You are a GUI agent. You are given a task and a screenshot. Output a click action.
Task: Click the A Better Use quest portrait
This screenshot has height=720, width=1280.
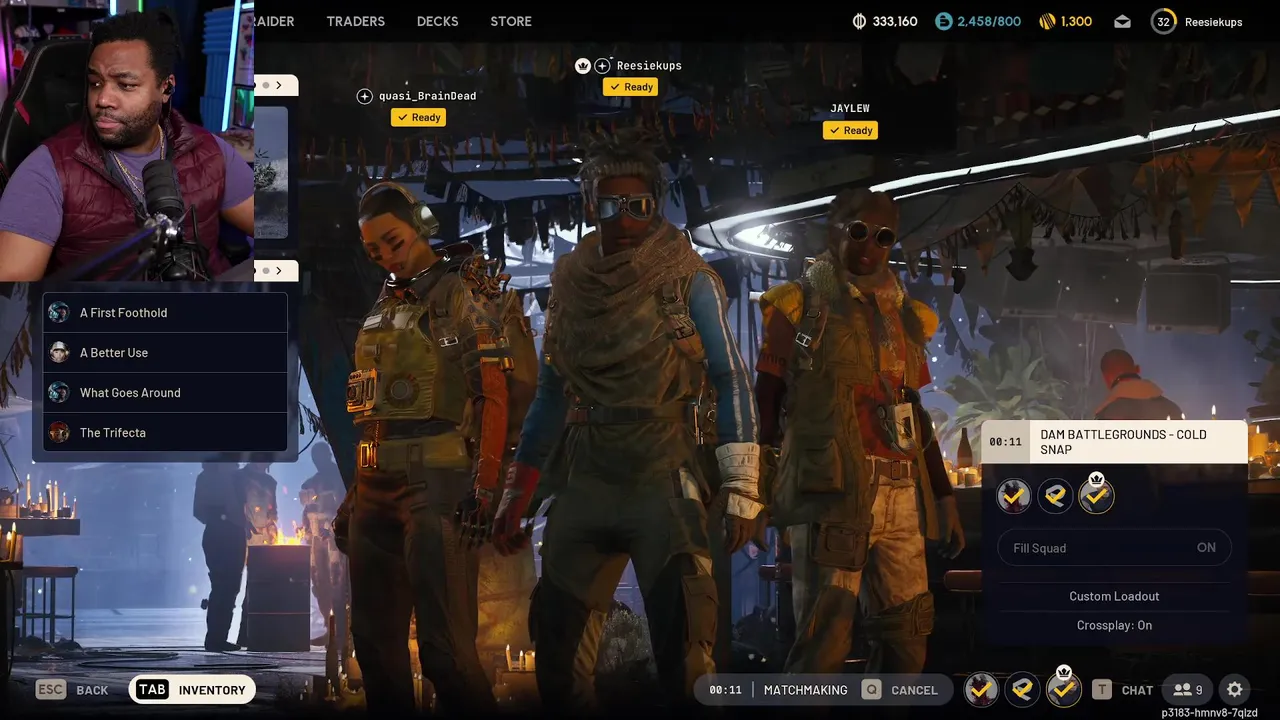[59, 353]
